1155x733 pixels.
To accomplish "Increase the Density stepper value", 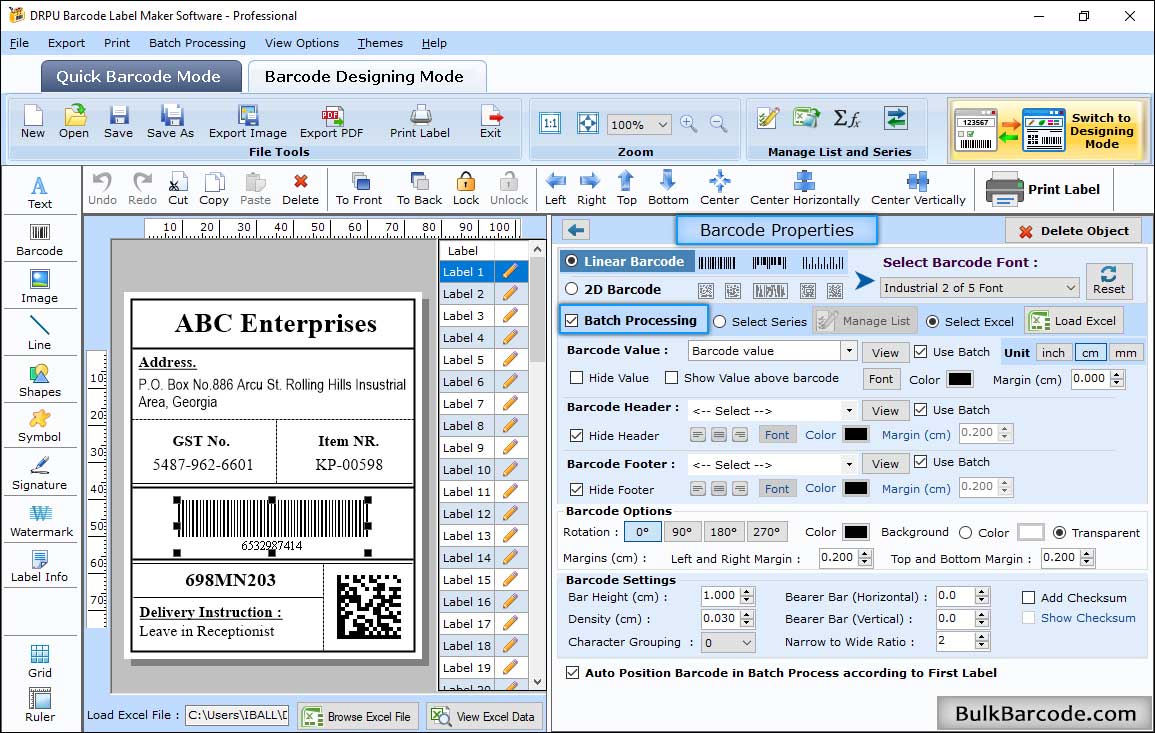I will (x=748, y=614).
